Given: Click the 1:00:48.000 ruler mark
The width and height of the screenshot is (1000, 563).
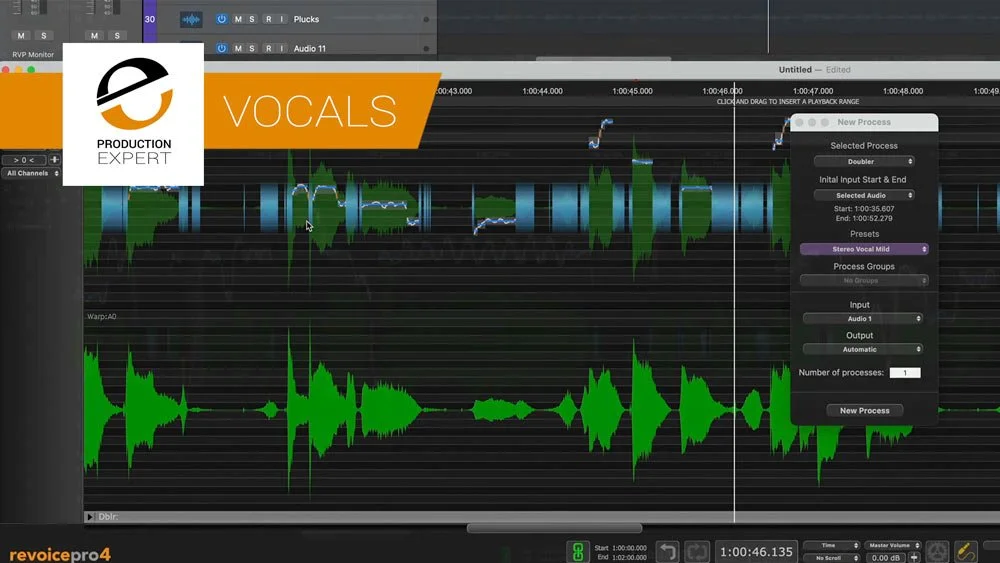Looking at the screenshot, I should click(x=902, y=91).
